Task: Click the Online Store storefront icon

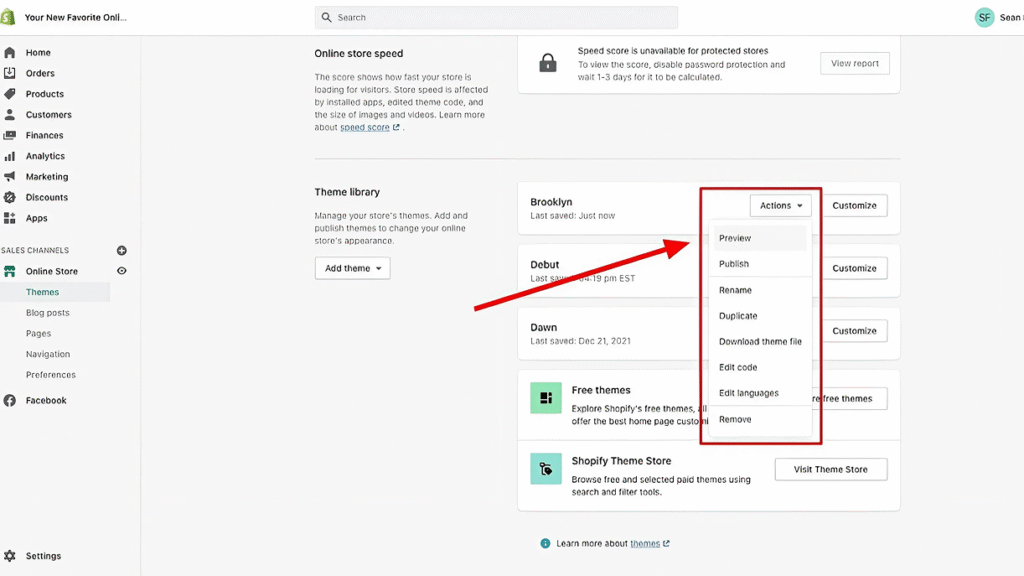Action: (10, 271)
